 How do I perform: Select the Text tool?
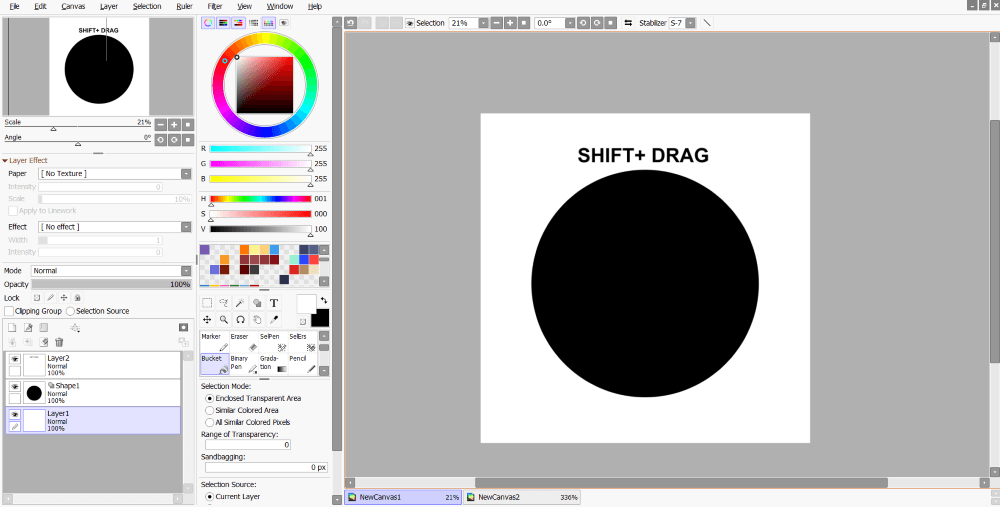(x=274, y=303)
